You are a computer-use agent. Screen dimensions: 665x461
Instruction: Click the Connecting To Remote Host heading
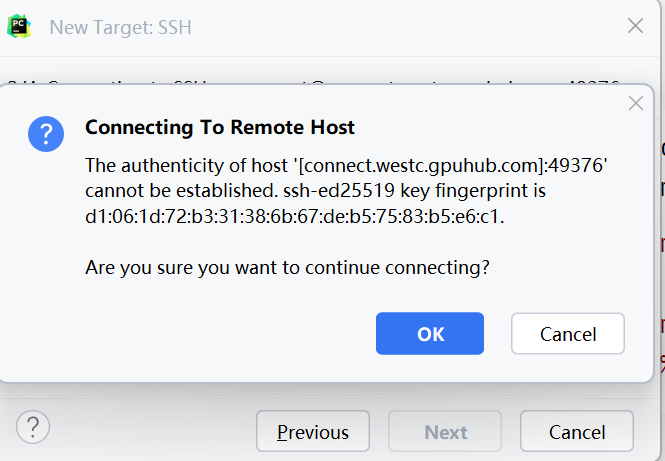[x=220, y=128]
